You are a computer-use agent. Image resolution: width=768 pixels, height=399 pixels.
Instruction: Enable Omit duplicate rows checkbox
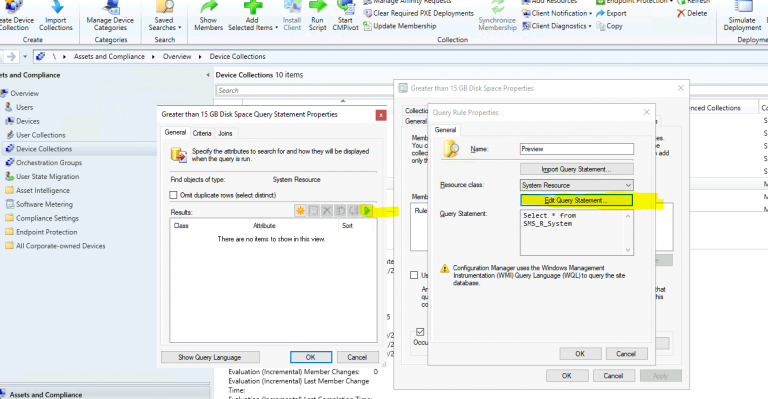(173, 195)
